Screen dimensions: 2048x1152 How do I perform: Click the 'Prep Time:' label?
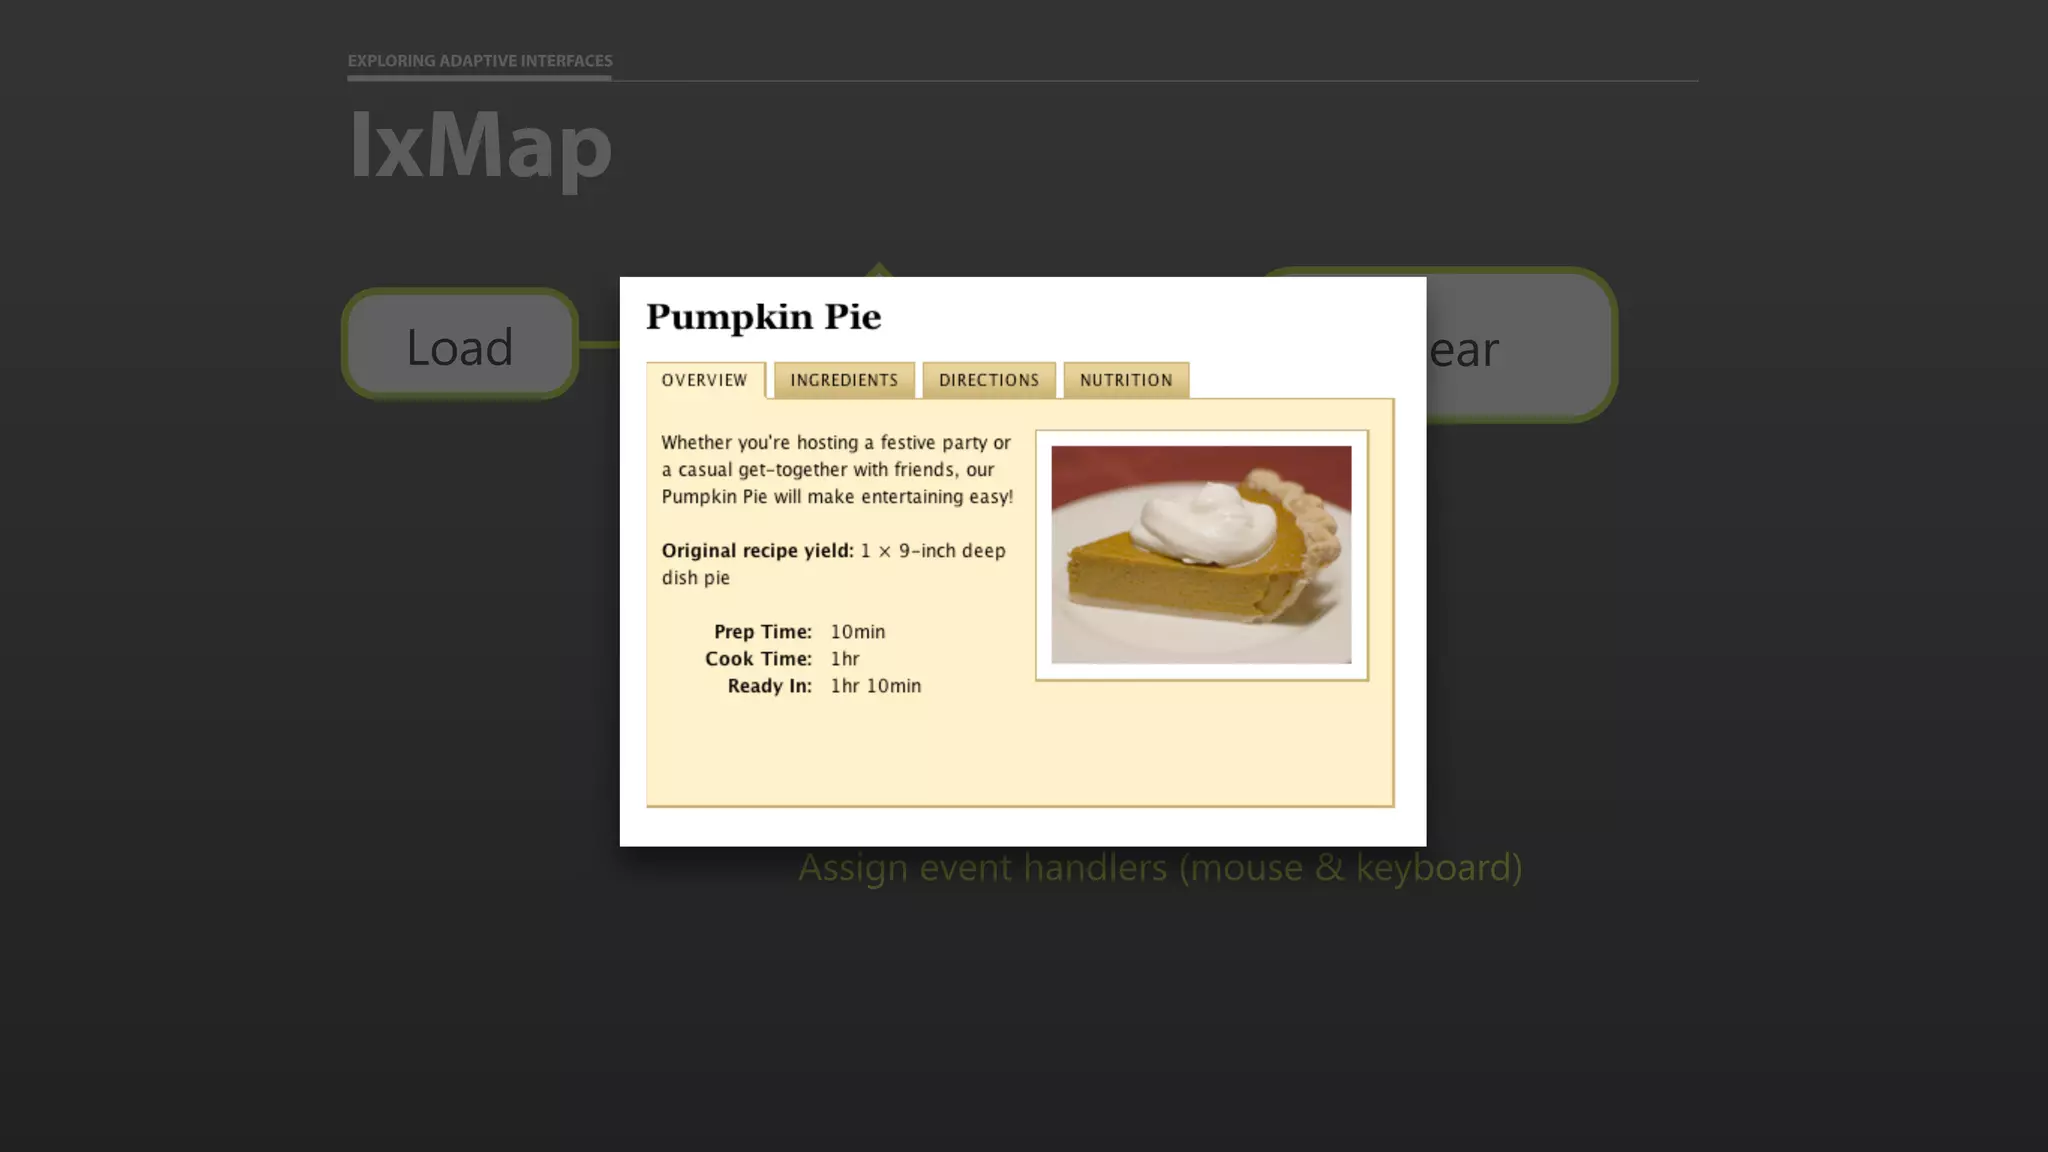[x=762, y=632]
